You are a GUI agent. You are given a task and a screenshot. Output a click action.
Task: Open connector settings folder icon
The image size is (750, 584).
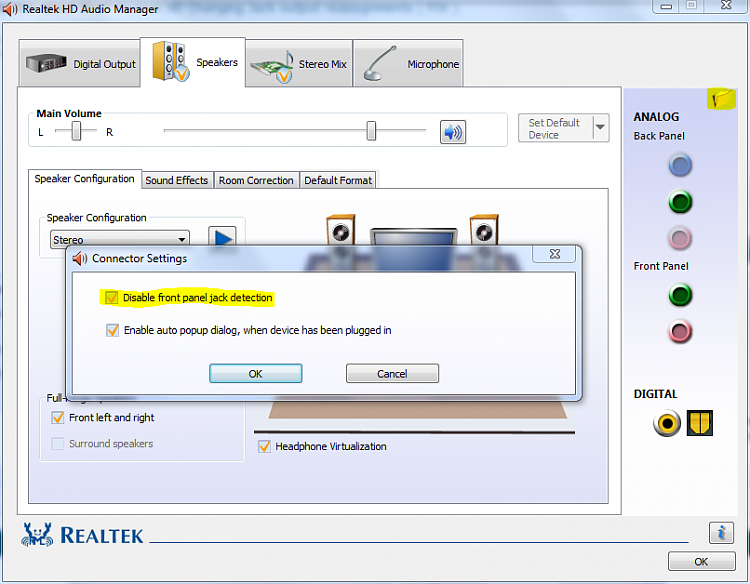tap(721, 99)
